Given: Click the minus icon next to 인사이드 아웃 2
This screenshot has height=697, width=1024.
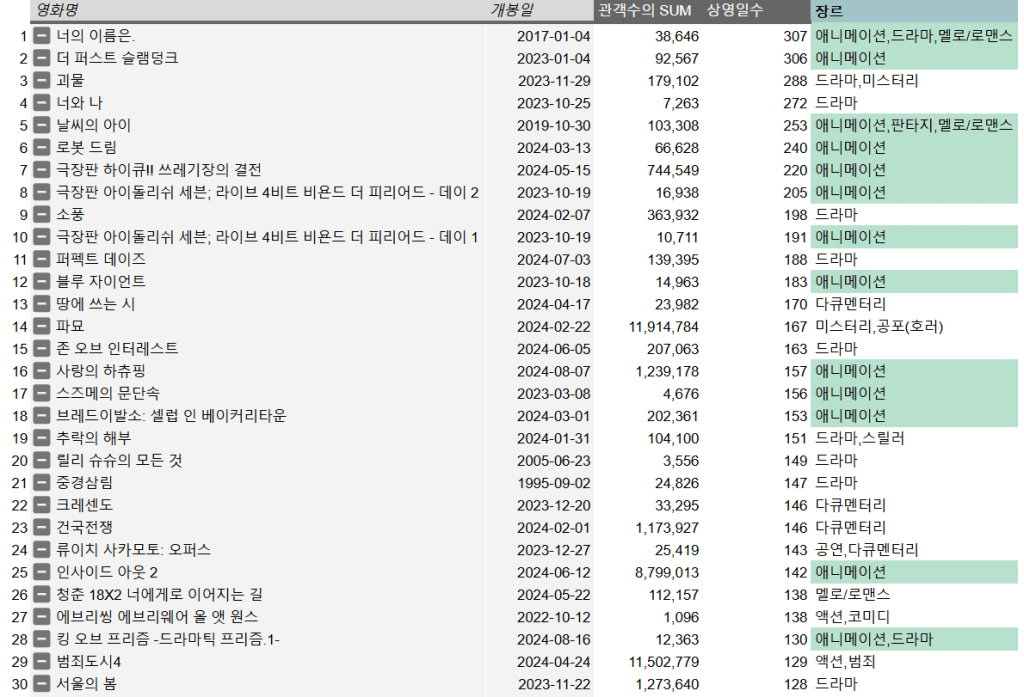Looking at the screenshot, I should 41,572.
